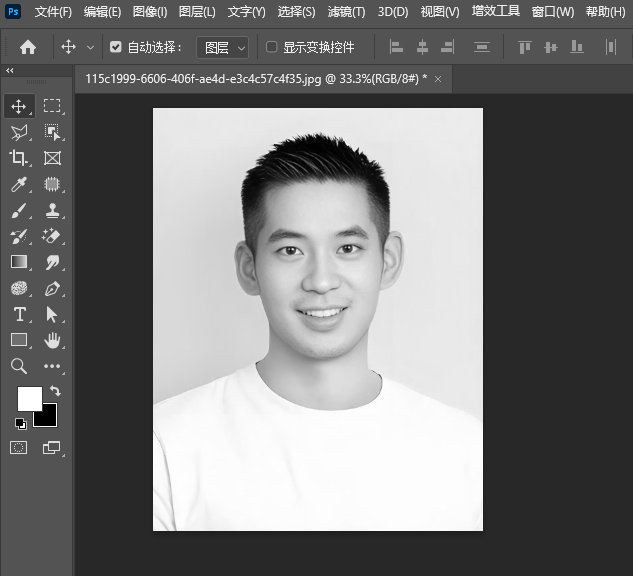
Task: Collapse the toolbox with double arrows
Action: [10, 71]
